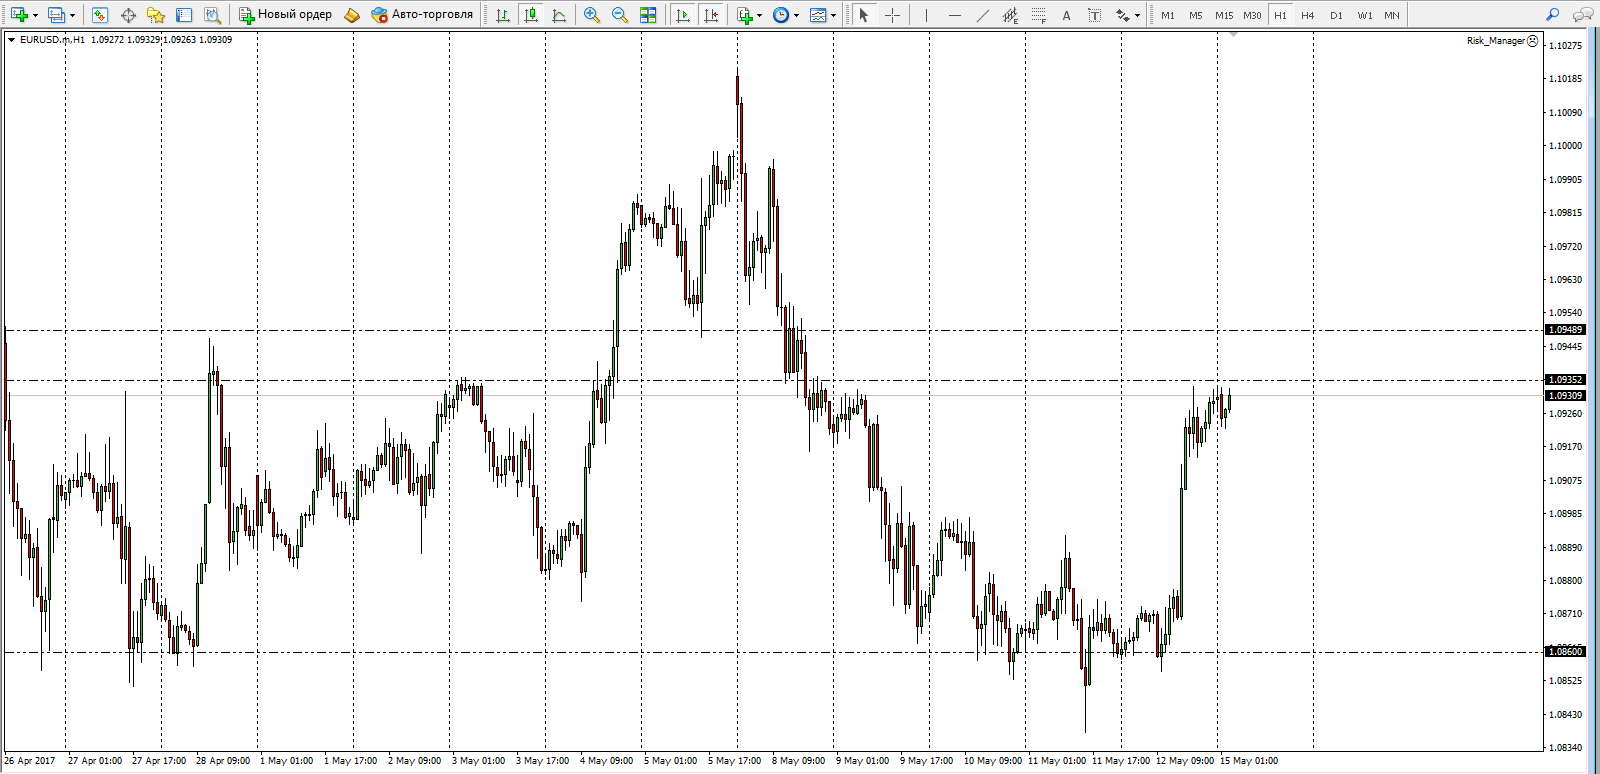The width and height of the screenshot is (1600, 774).
Task: Switch to candlestick chart display
Action: [531, 15]
